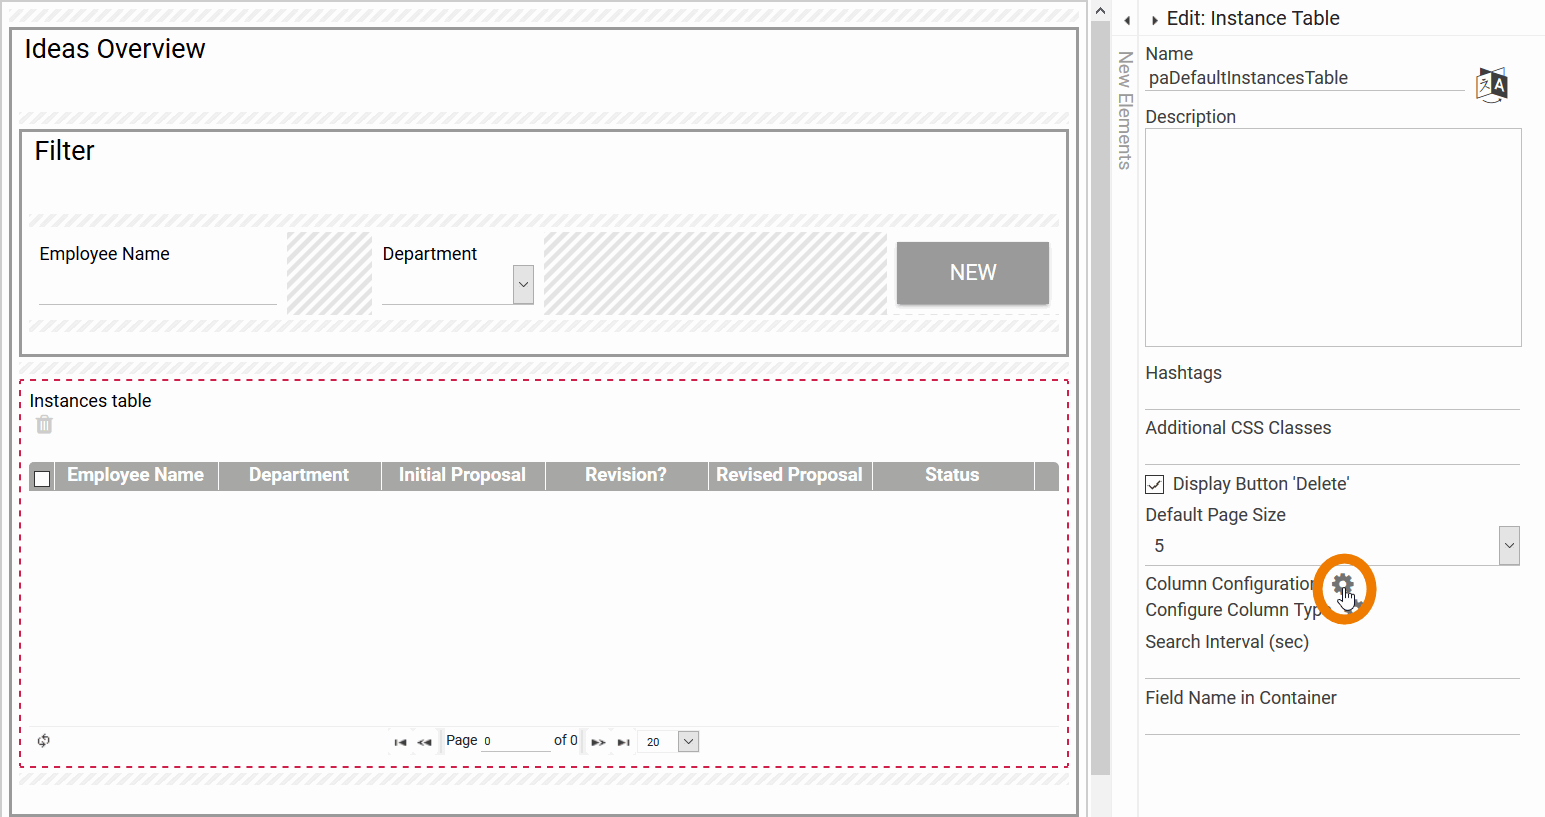Collapse the edit panel with the left arrow
1545x817 pixels.
(x=1126, y=19)
